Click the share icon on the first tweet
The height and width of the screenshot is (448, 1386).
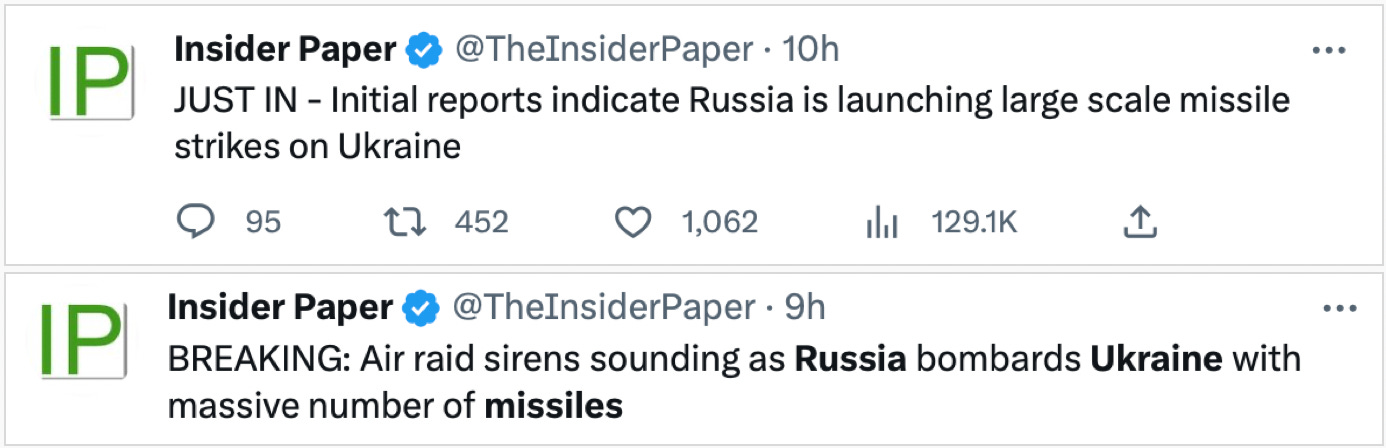[1139, 222]
